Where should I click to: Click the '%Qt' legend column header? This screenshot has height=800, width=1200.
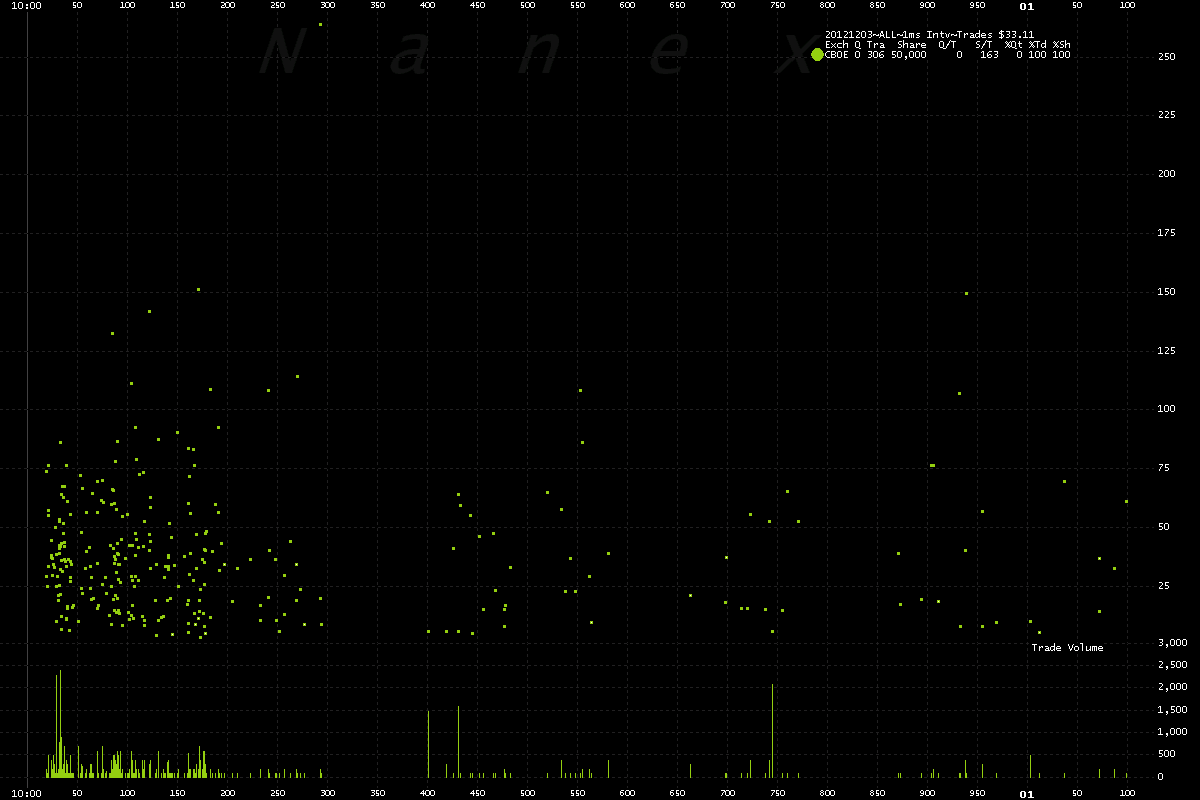[1014, 45]
